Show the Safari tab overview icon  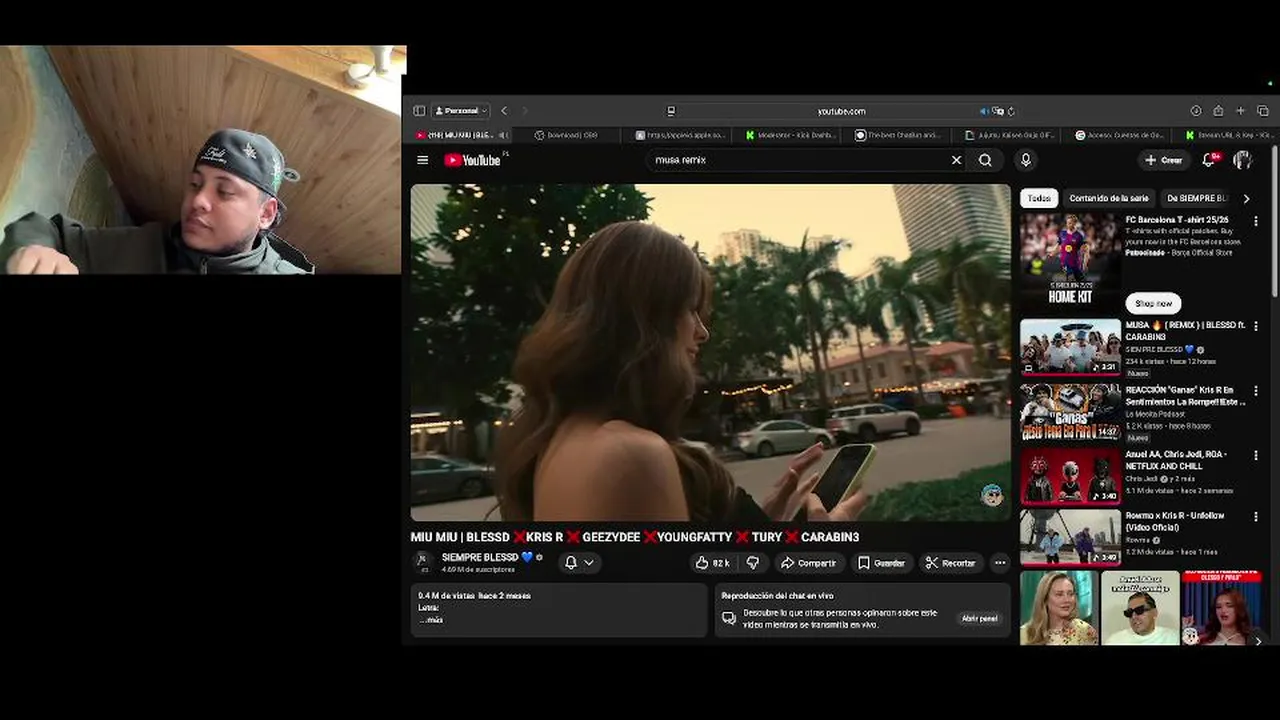pyautogui.click(x=1263, y=111)
